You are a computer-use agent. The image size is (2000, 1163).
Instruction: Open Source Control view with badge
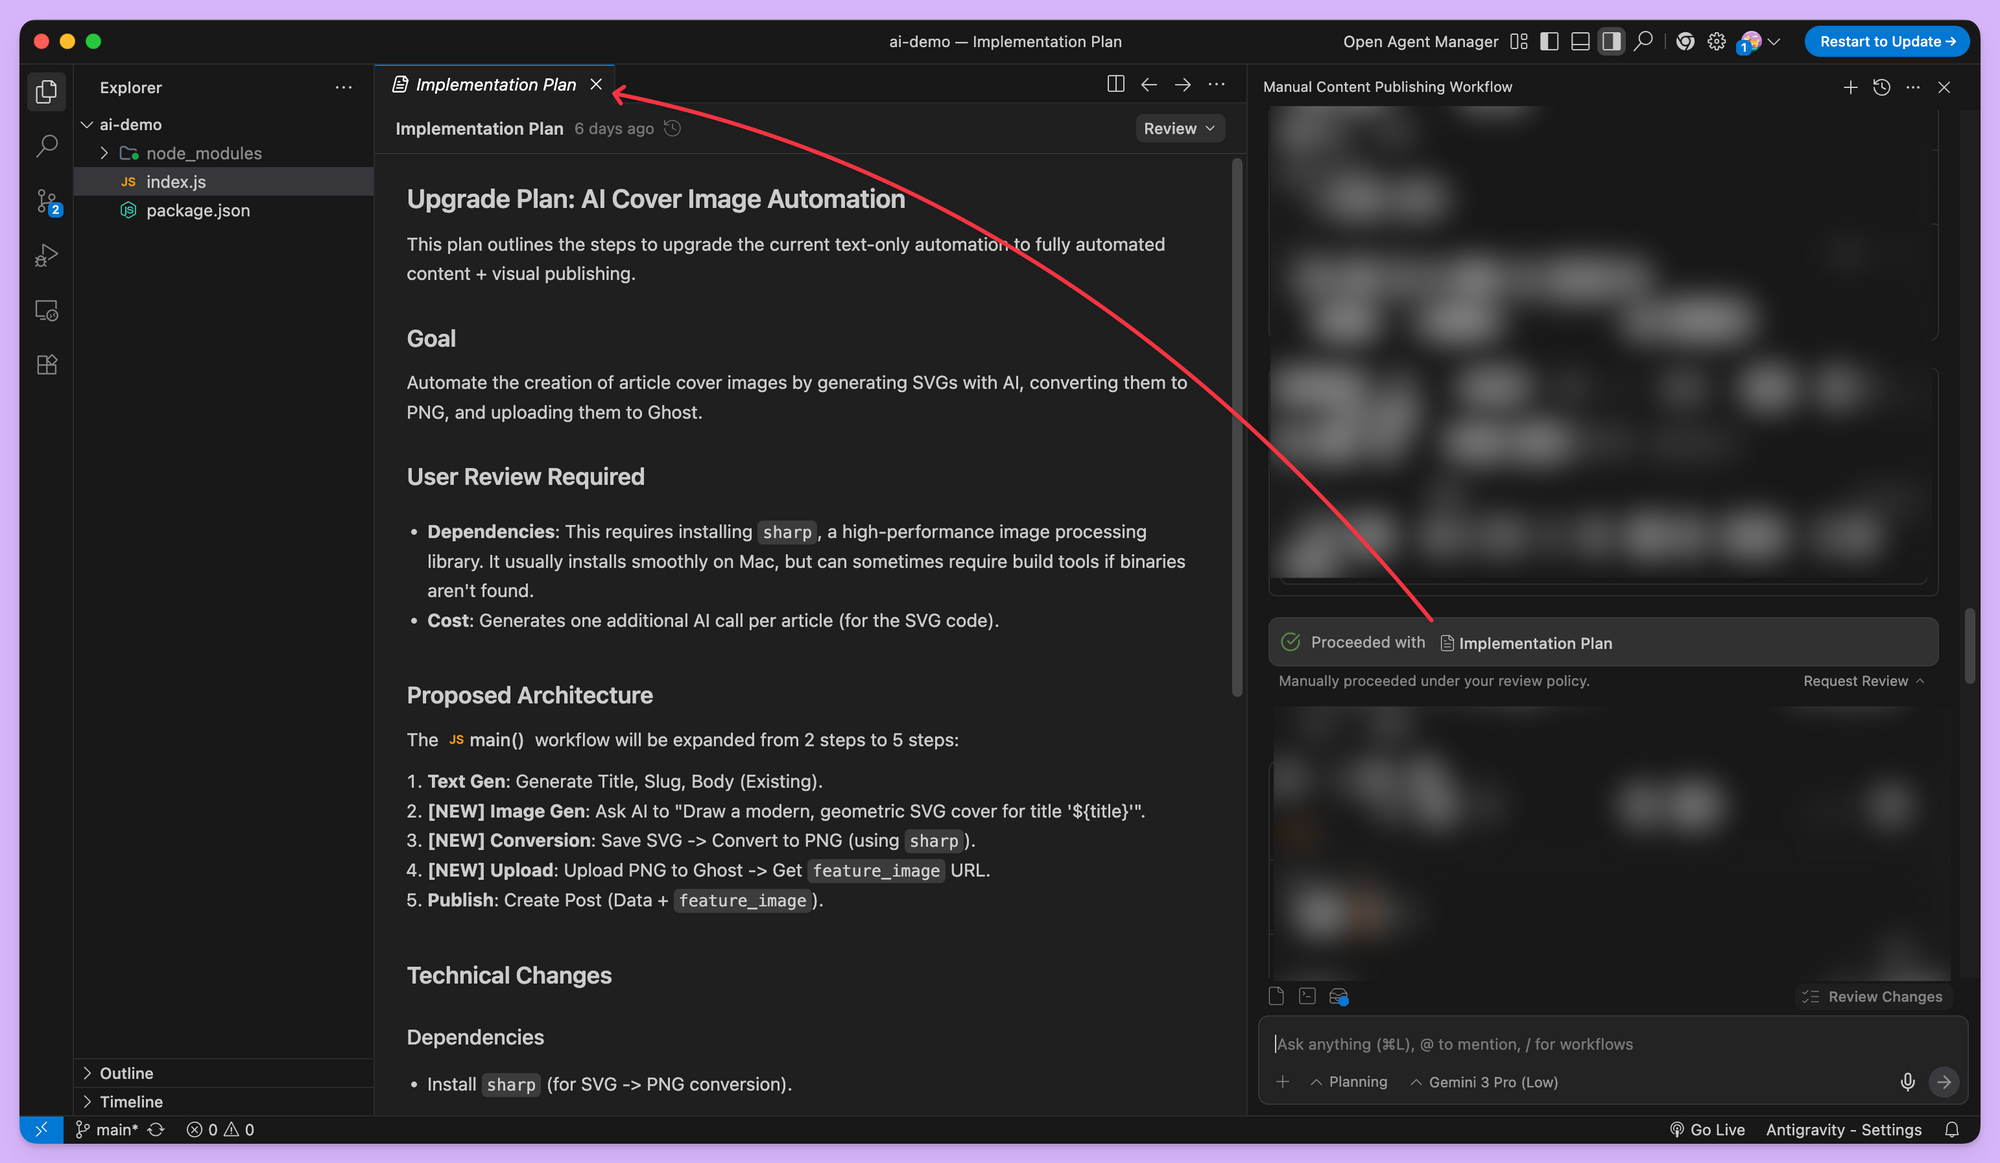47,201
